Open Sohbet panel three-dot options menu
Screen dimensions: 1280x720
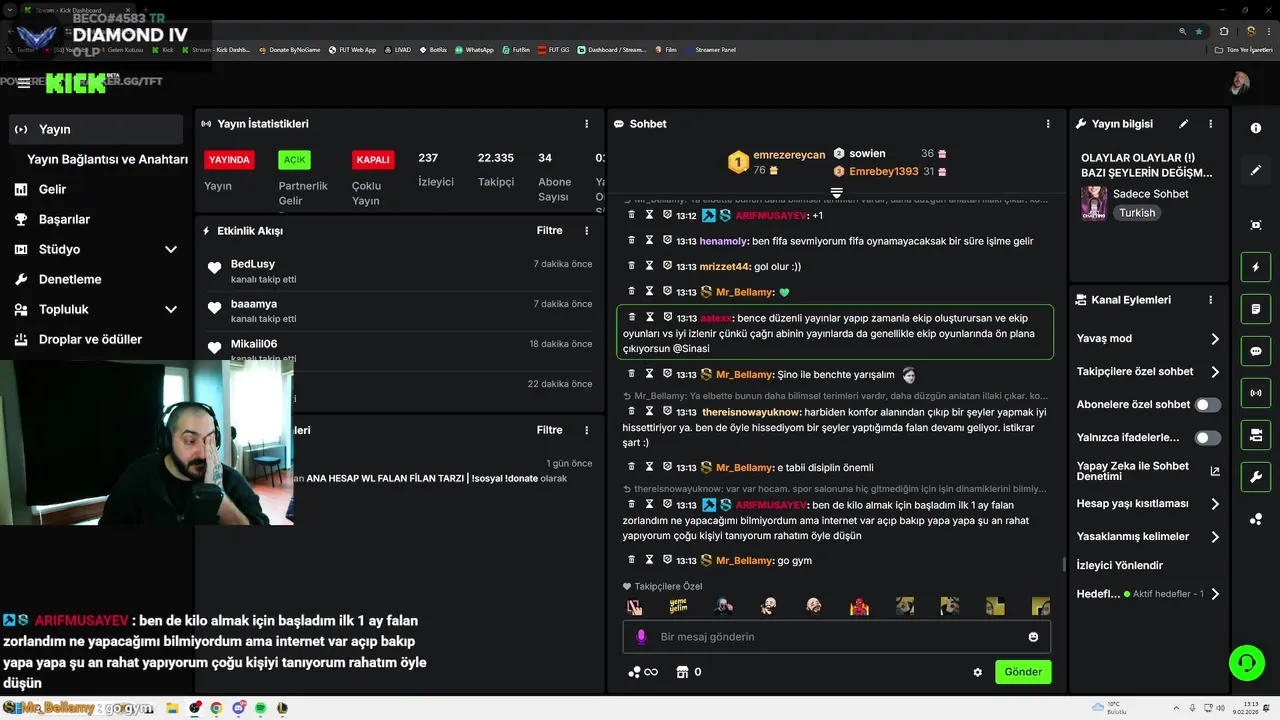pyautogui.click(x=1048, y=124)
